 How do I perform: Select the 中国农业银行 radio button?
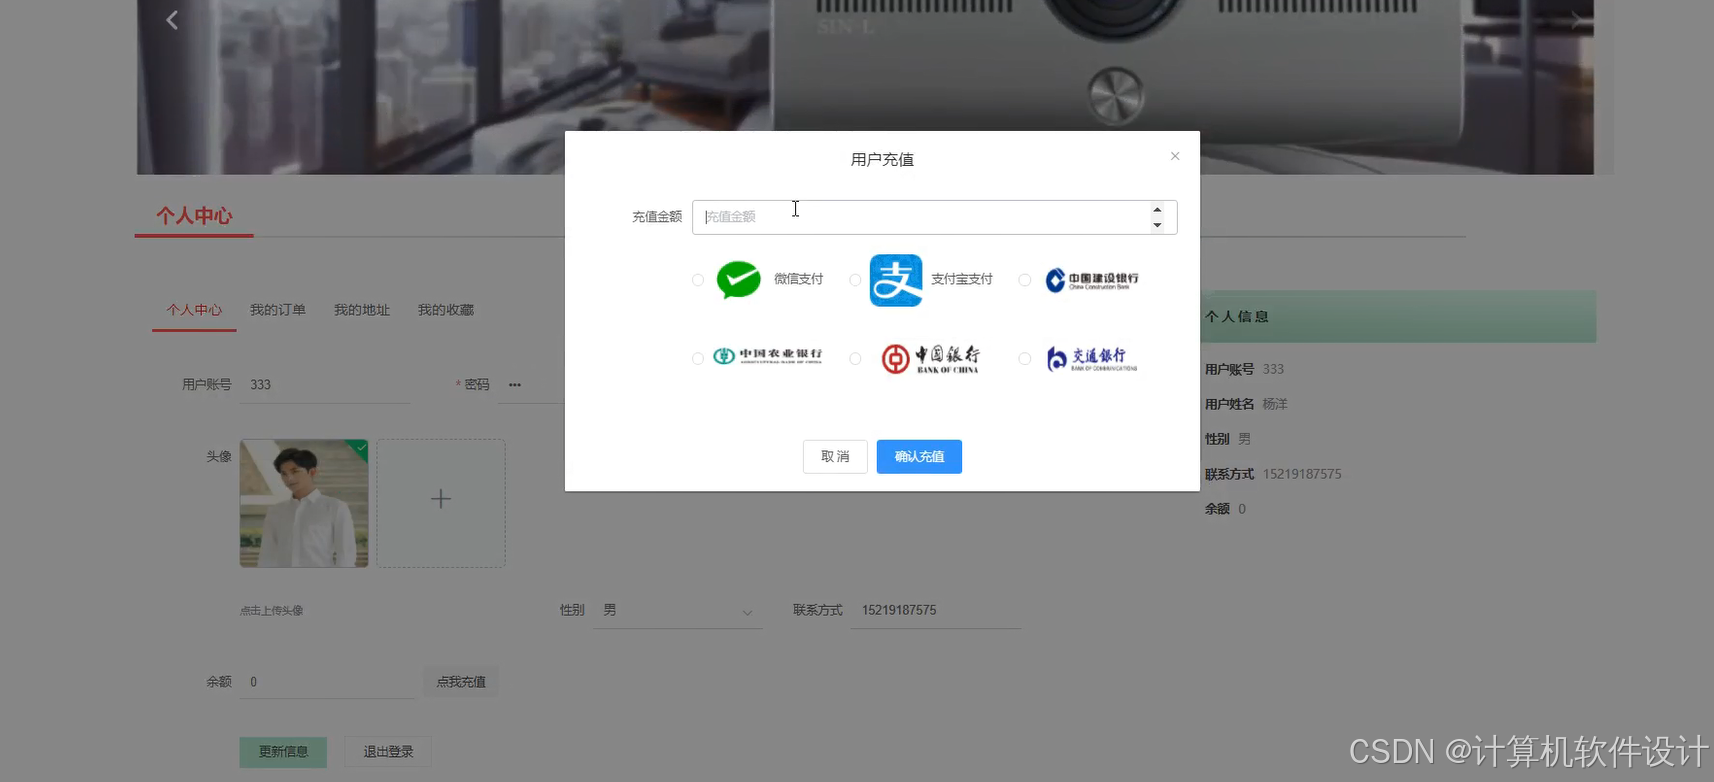[698, 358]
